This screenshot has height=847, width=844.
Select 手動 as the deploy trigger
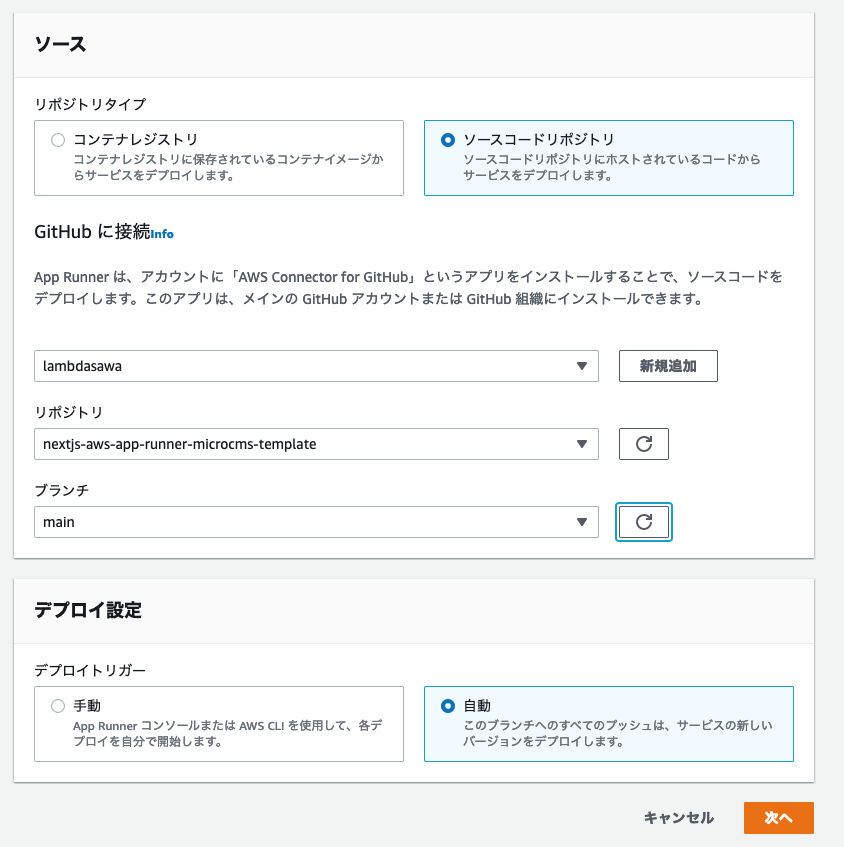pos(58,706)
